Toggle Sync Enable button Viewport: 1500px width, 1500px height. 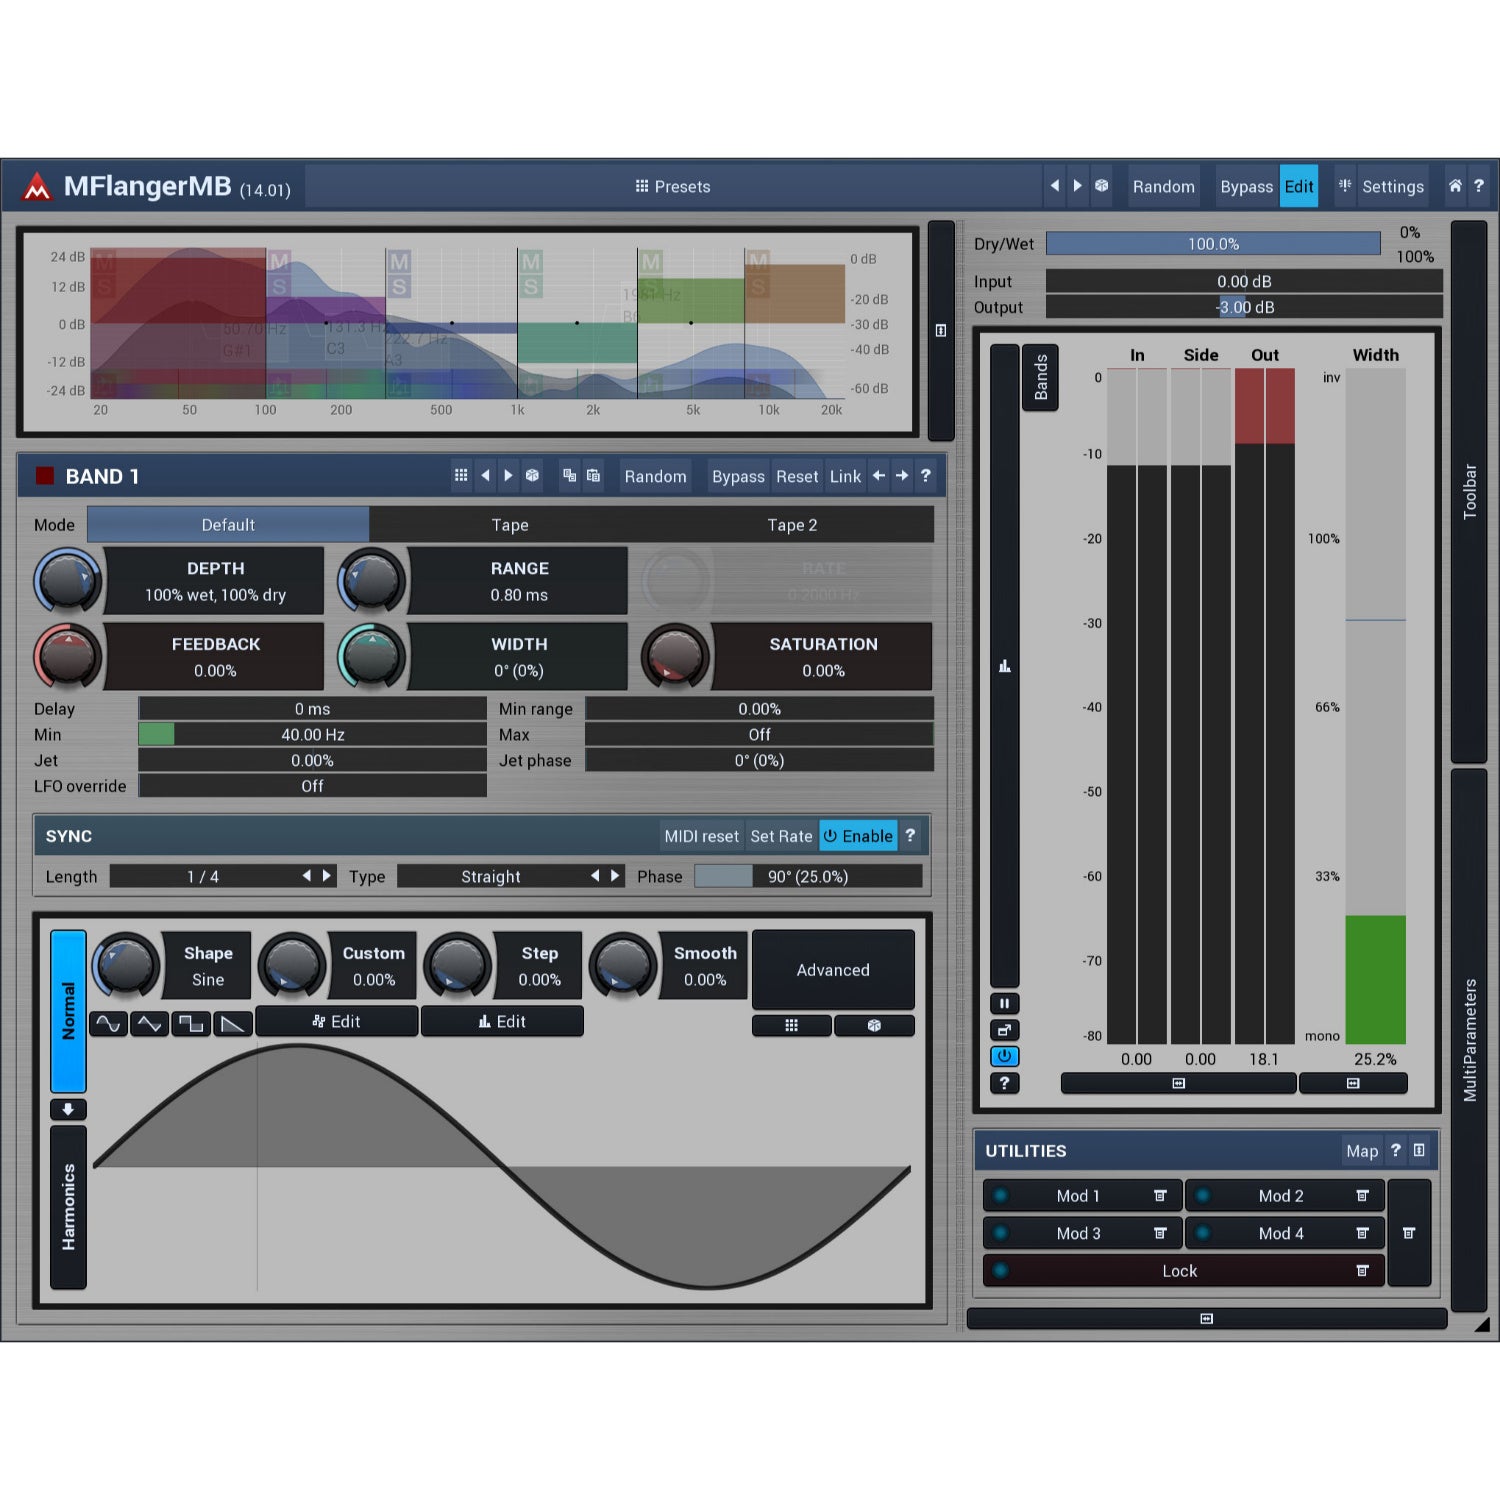pyautogui.click(x=858, y=836)
